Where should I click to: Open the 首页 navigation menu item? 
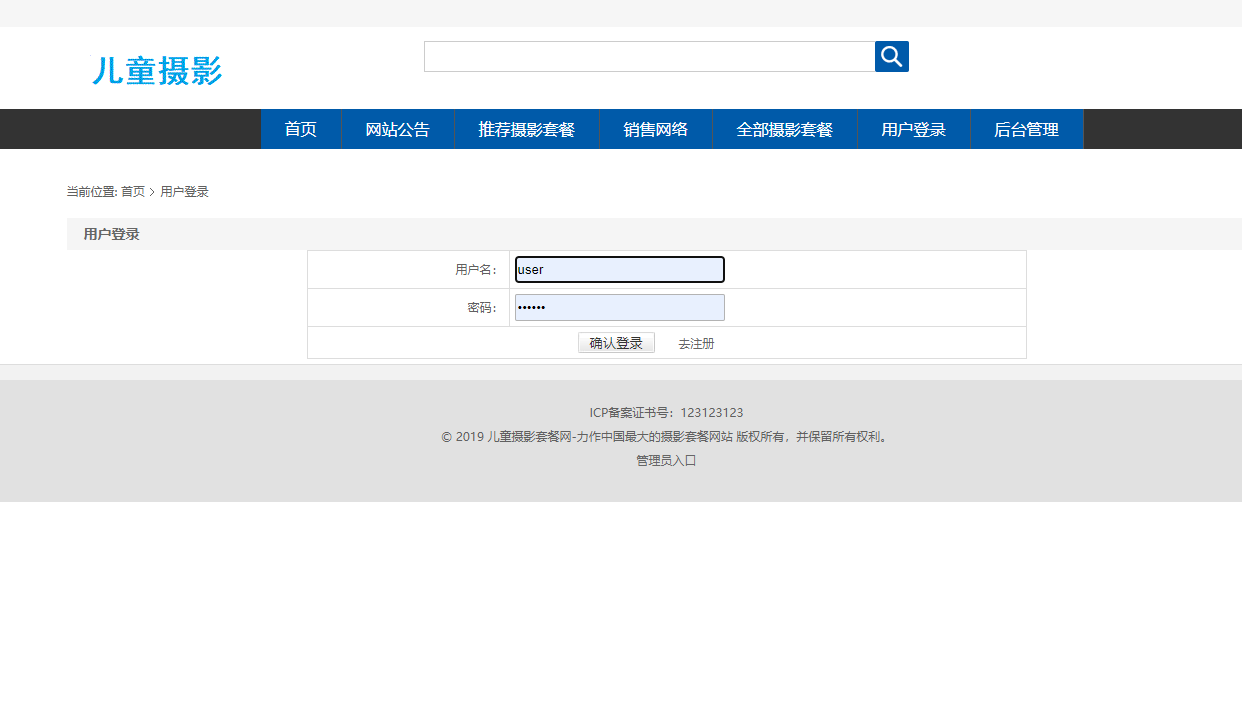click(x=300, y=129)
